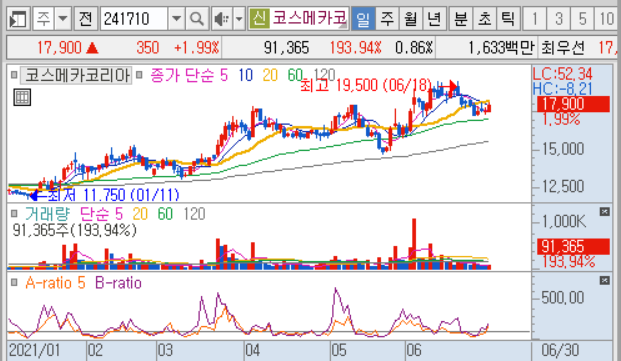Click the panel layout icon at top-left
The width and height of the screenshot is (621, 361).
(x=18, y=19)
